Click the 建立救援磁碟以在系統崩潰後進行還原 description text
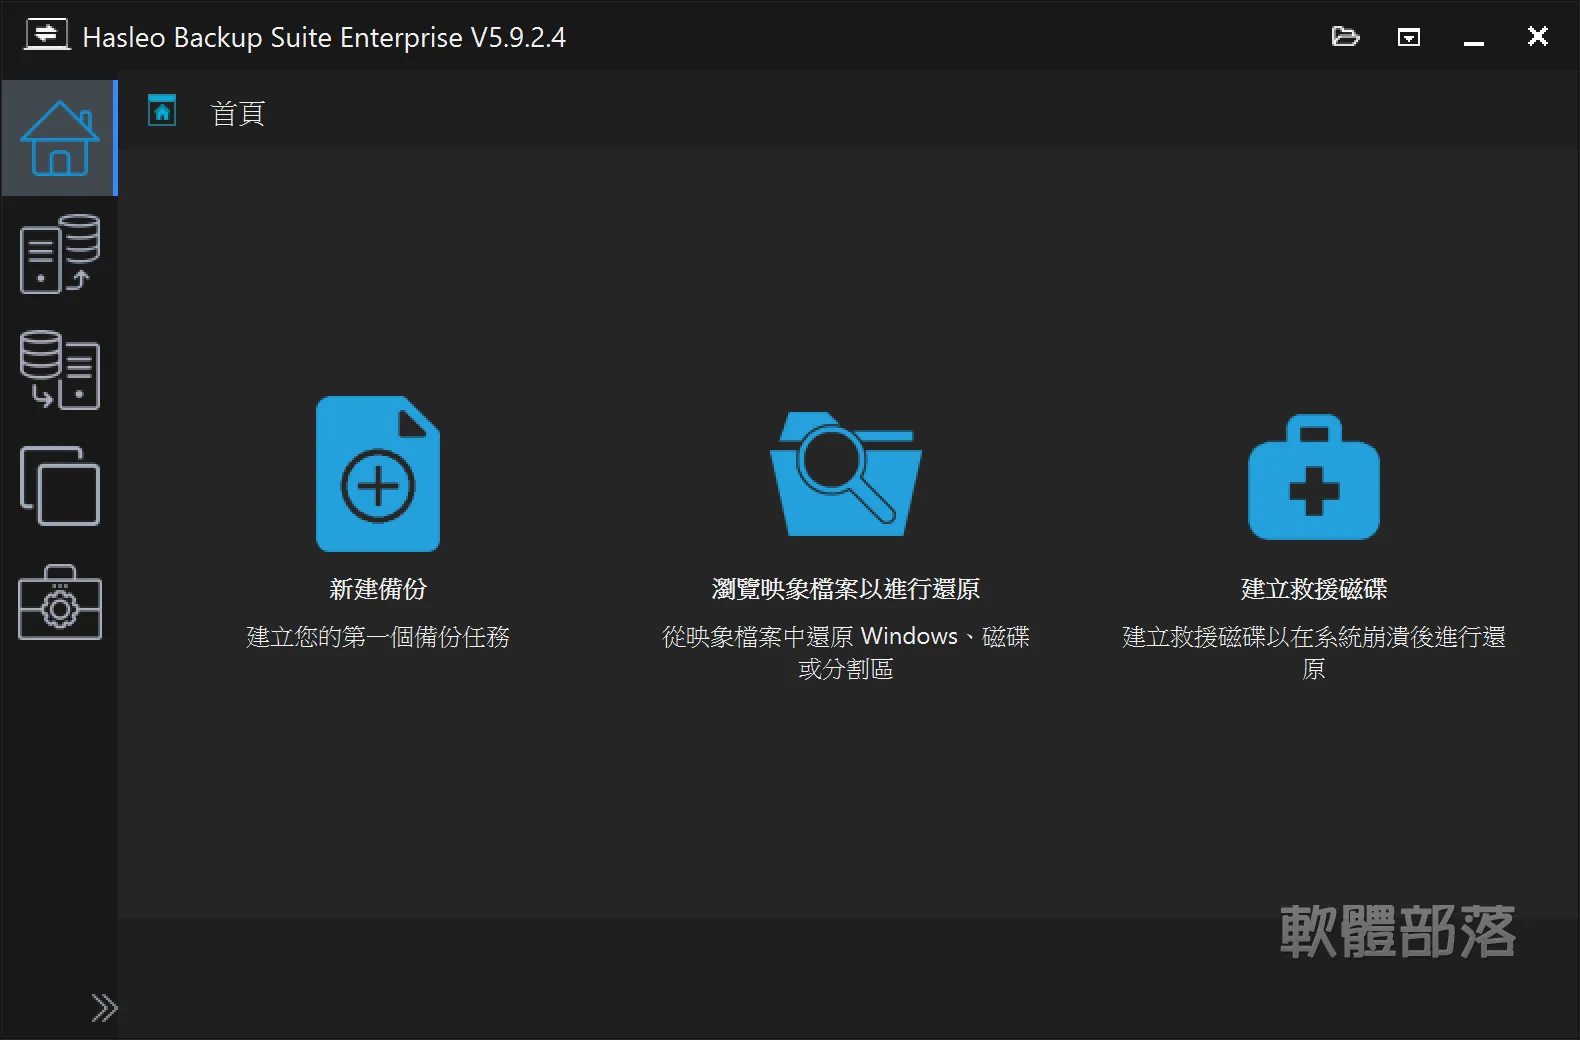 point(1314,652)
